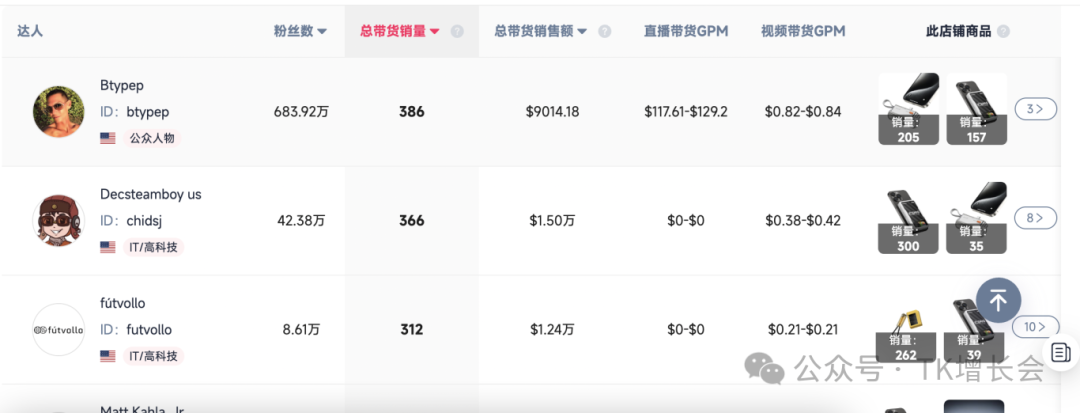This screenshot has height=413, width=1080.
Task: Open Btypep's product thumbnail with 205 sales
Action: tap(908, 109)
